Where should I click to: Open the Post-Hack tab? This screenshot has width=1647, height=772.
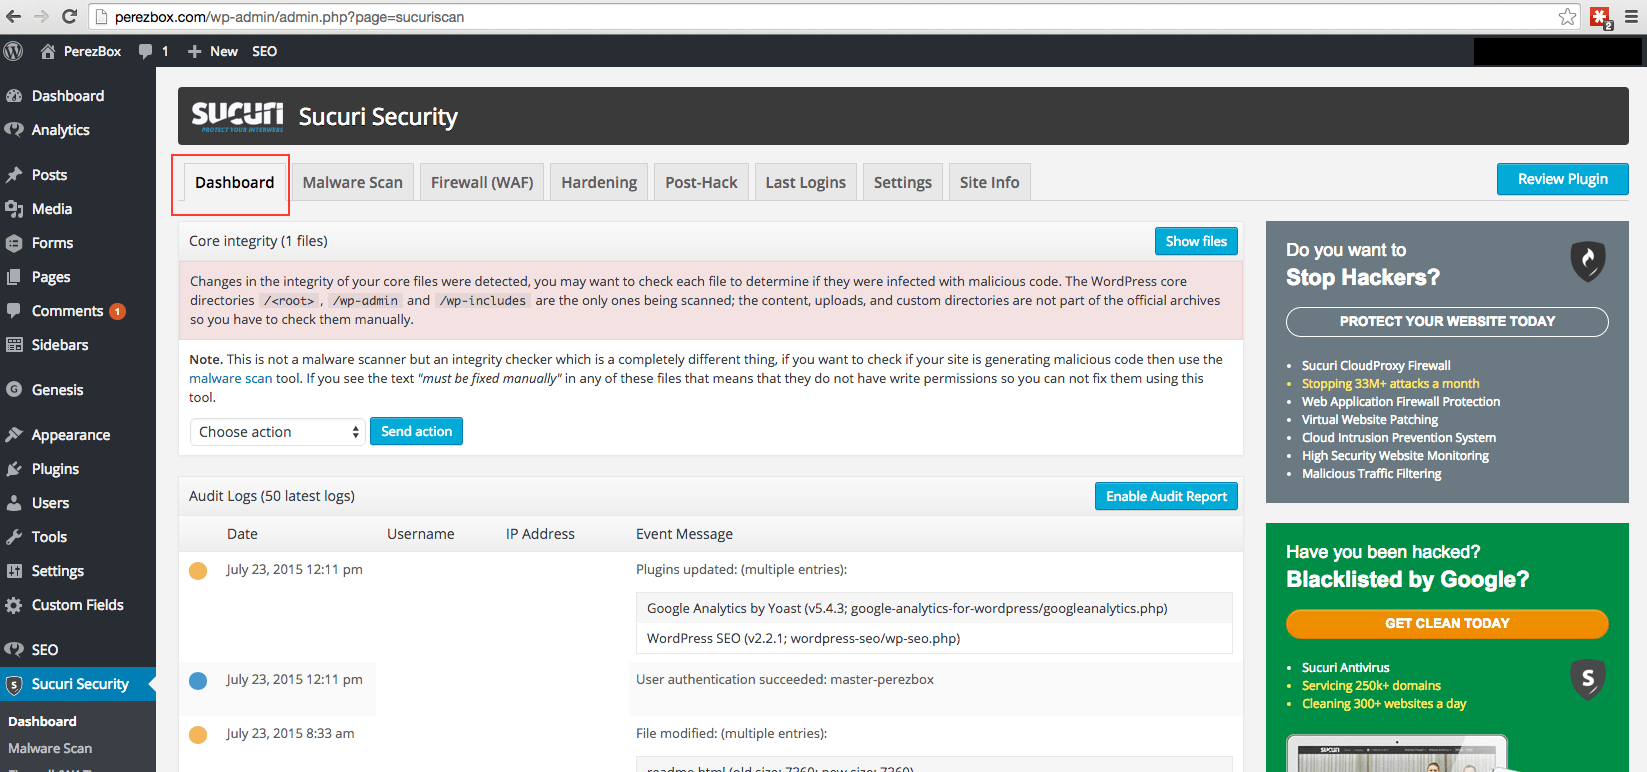click(x=701, y=182)
